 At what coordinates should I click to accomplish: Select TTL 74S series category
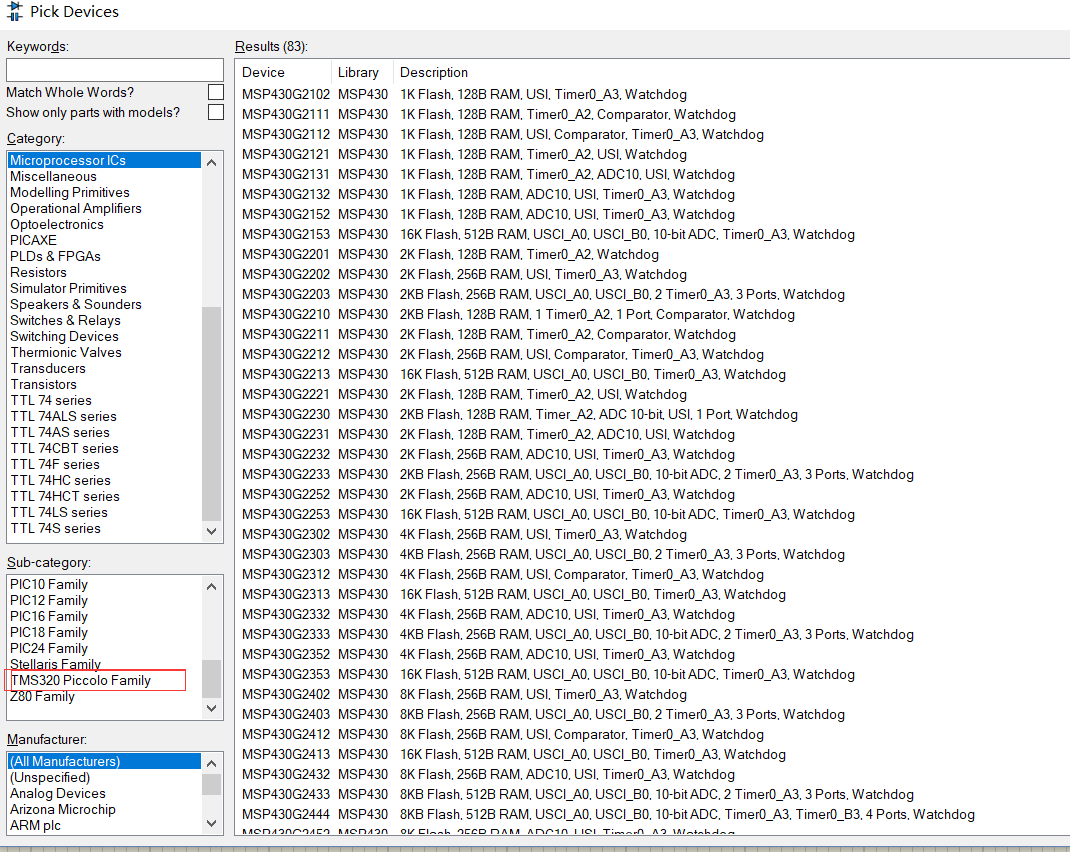click(x=55, y=528)
